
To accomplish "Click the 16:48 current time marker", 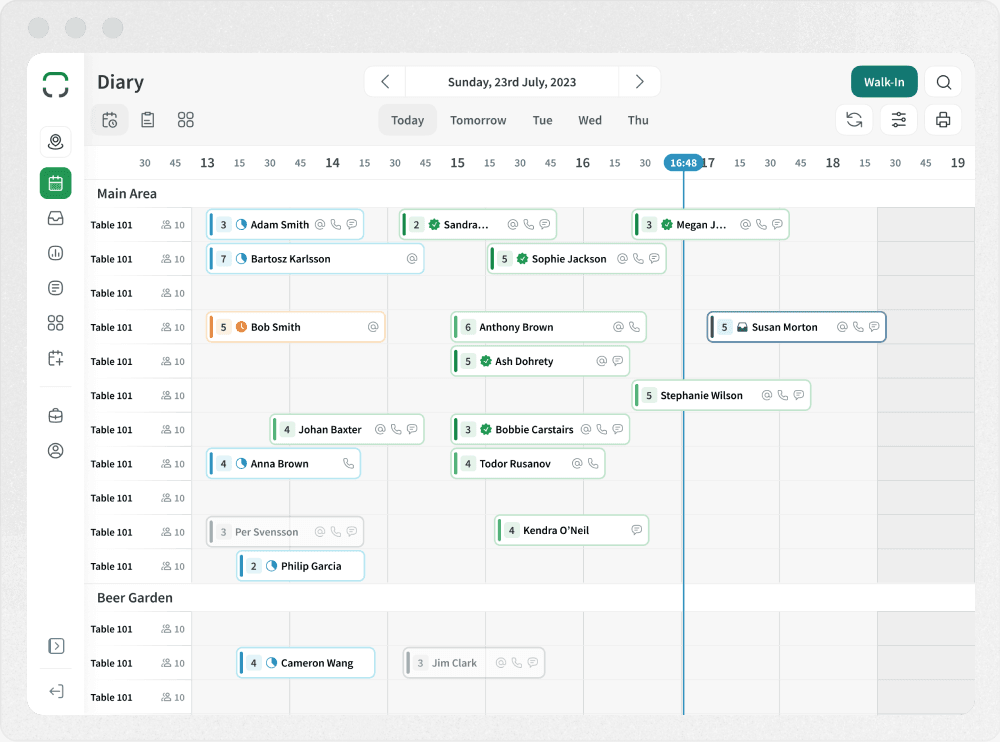I will pos(683,162).
